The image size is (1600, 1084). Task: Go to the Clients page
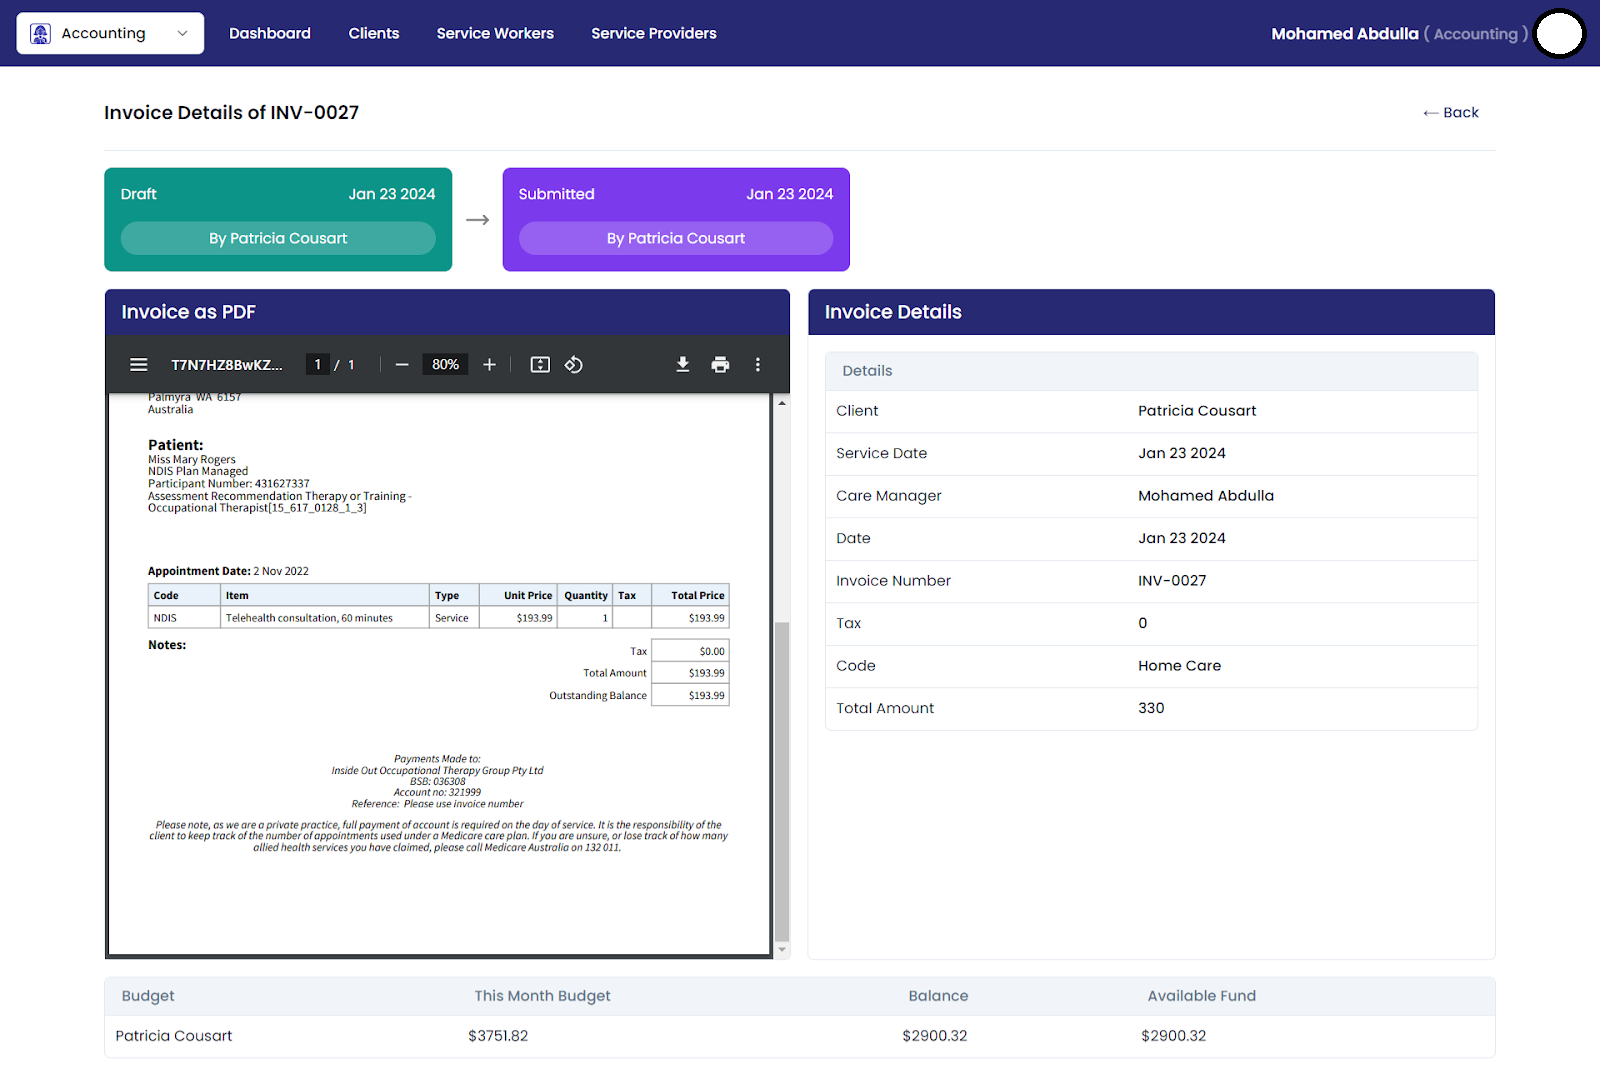coord(374,34)
